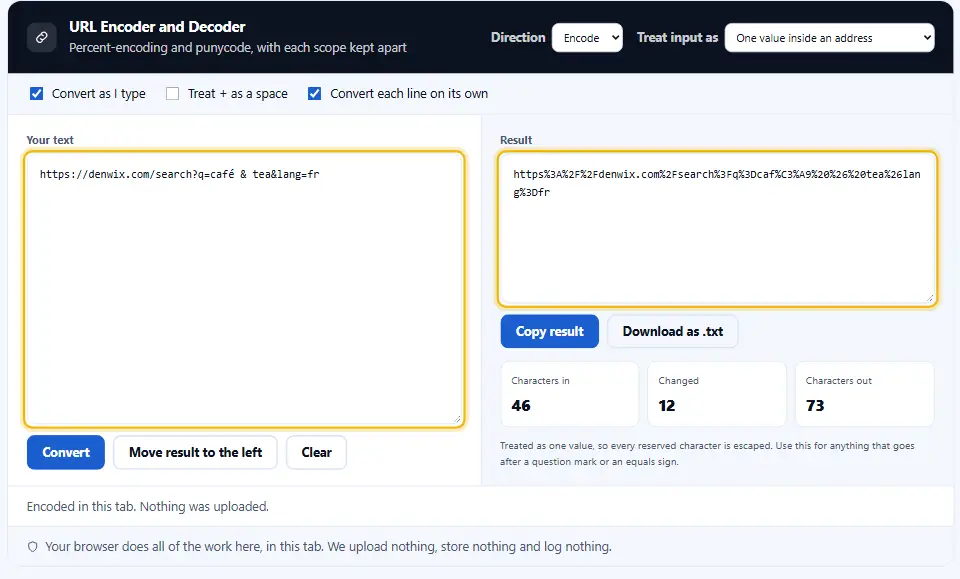The height and width of the screenshot is (579, 960).
Task: Click the Result label
Action: 516,140
